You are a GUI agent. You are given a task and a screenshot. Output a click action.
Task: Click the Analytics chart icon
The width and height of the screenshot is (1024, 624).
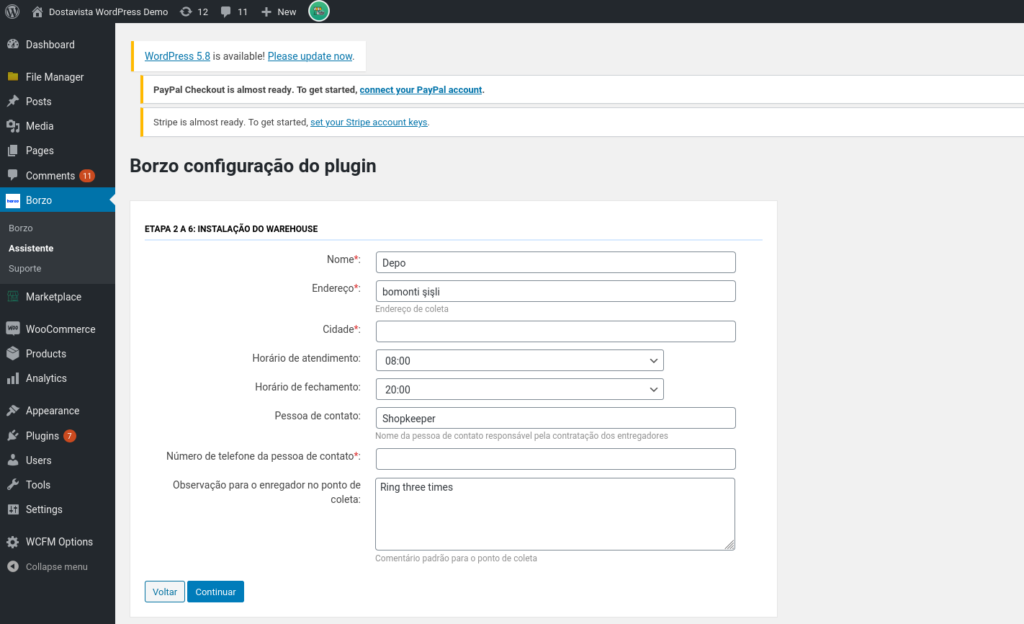(x=14, y=378)
